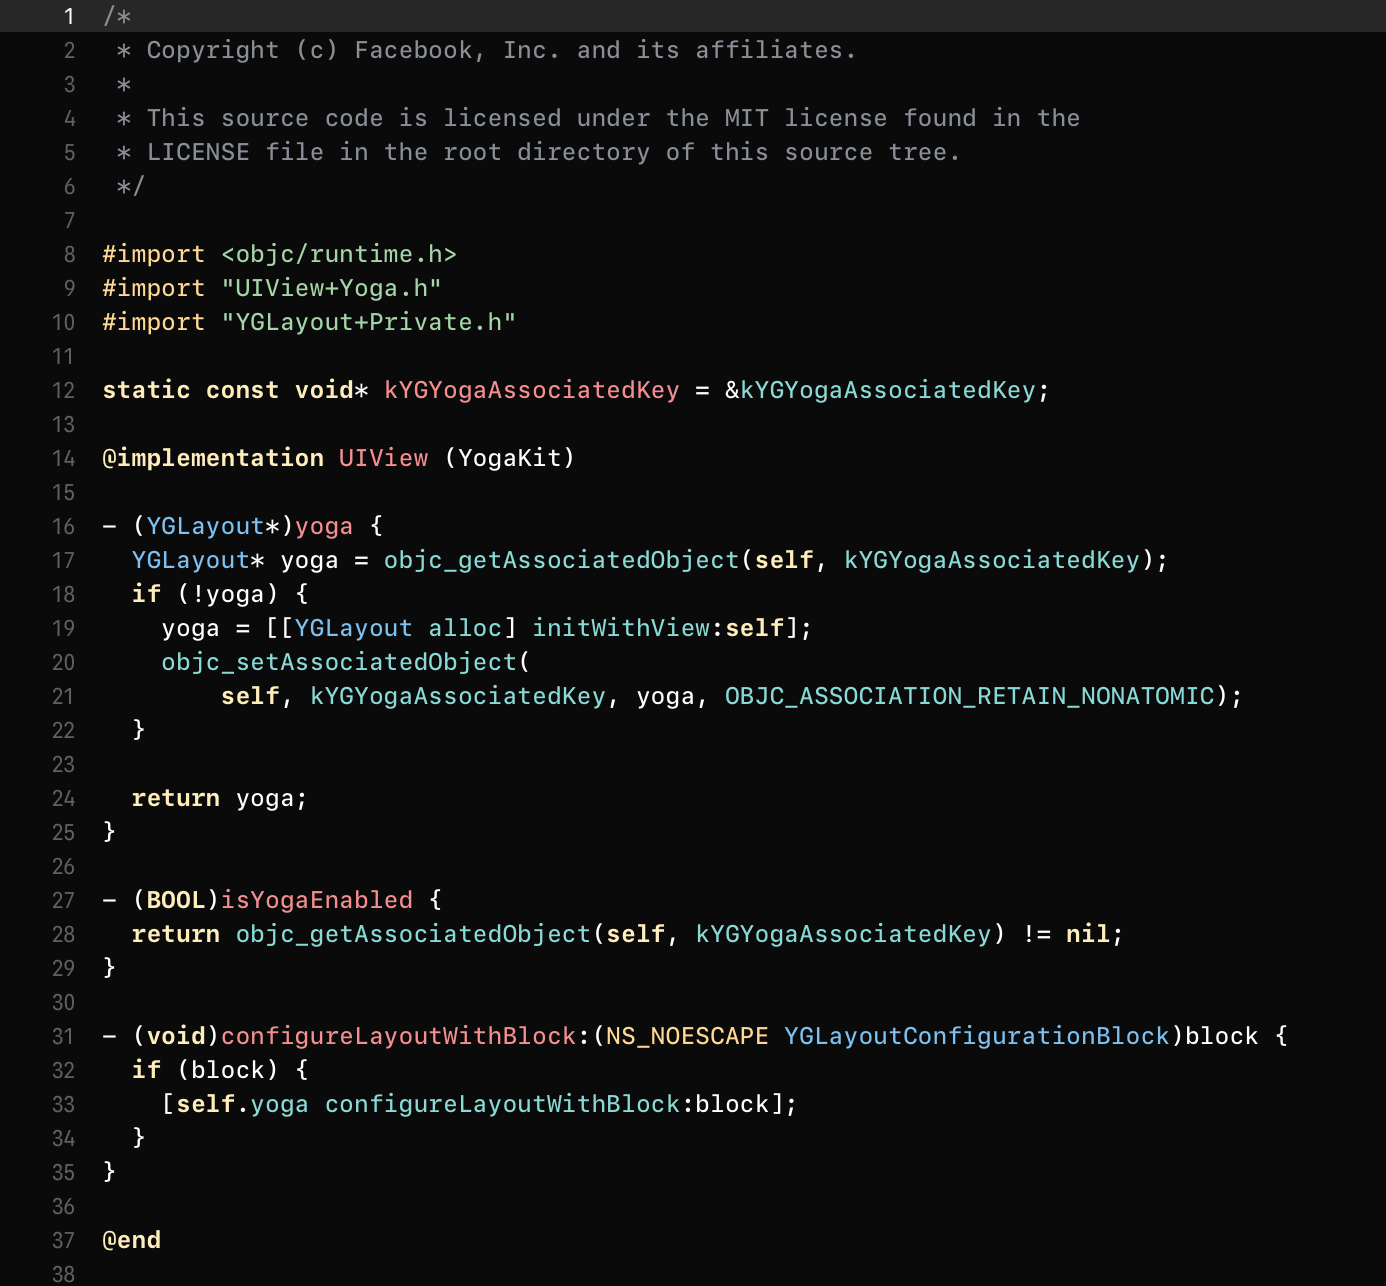Click OBJC_ASSOCIATION_RETAIN_NONATOMIC constant

click(969, 696)
